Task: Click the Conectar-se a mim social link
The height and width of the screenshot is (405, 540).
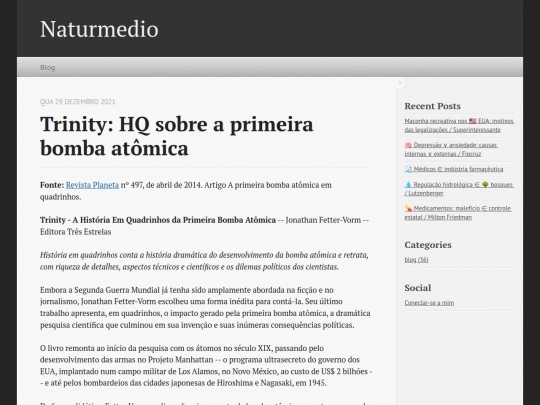Action: (x=429, y=303)
